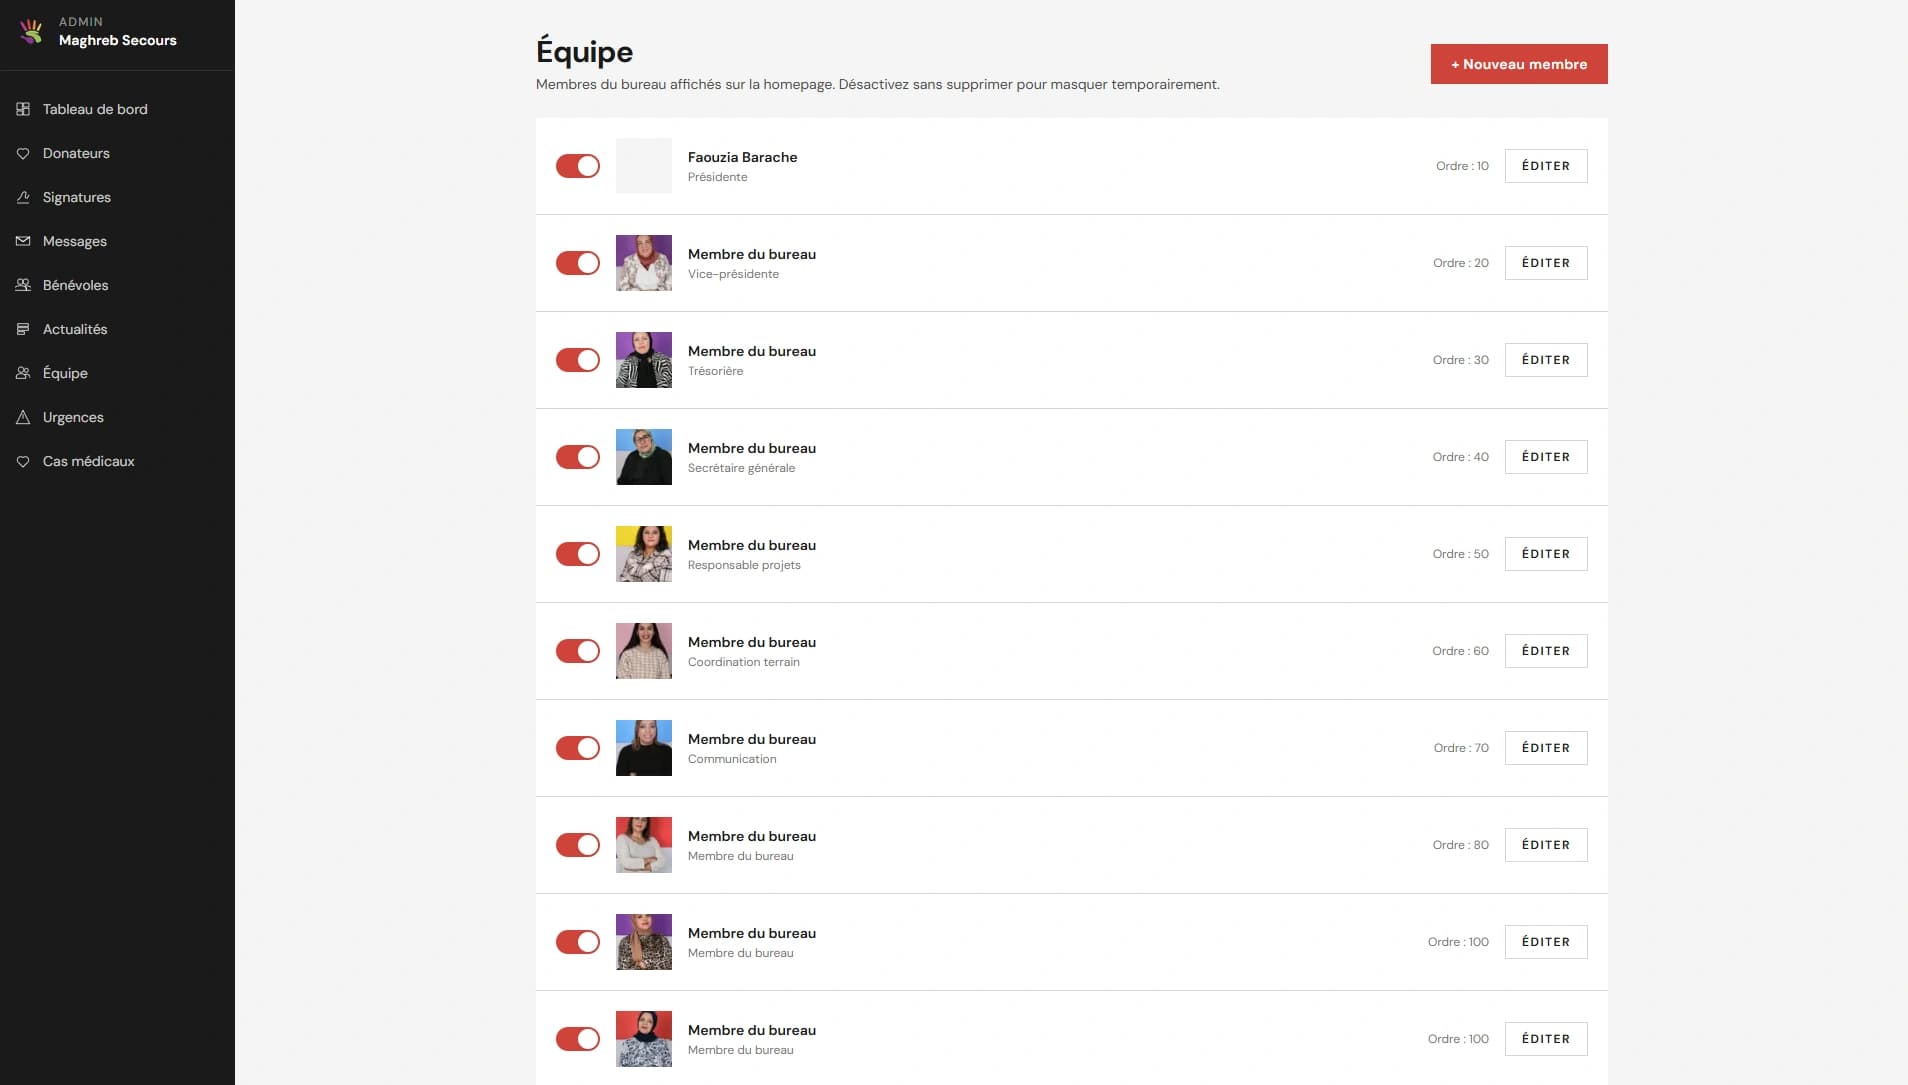The image size is (1908, 1085).
Task: Click the 'Secrétaire générale' role text
Action: tap(741, 468)
